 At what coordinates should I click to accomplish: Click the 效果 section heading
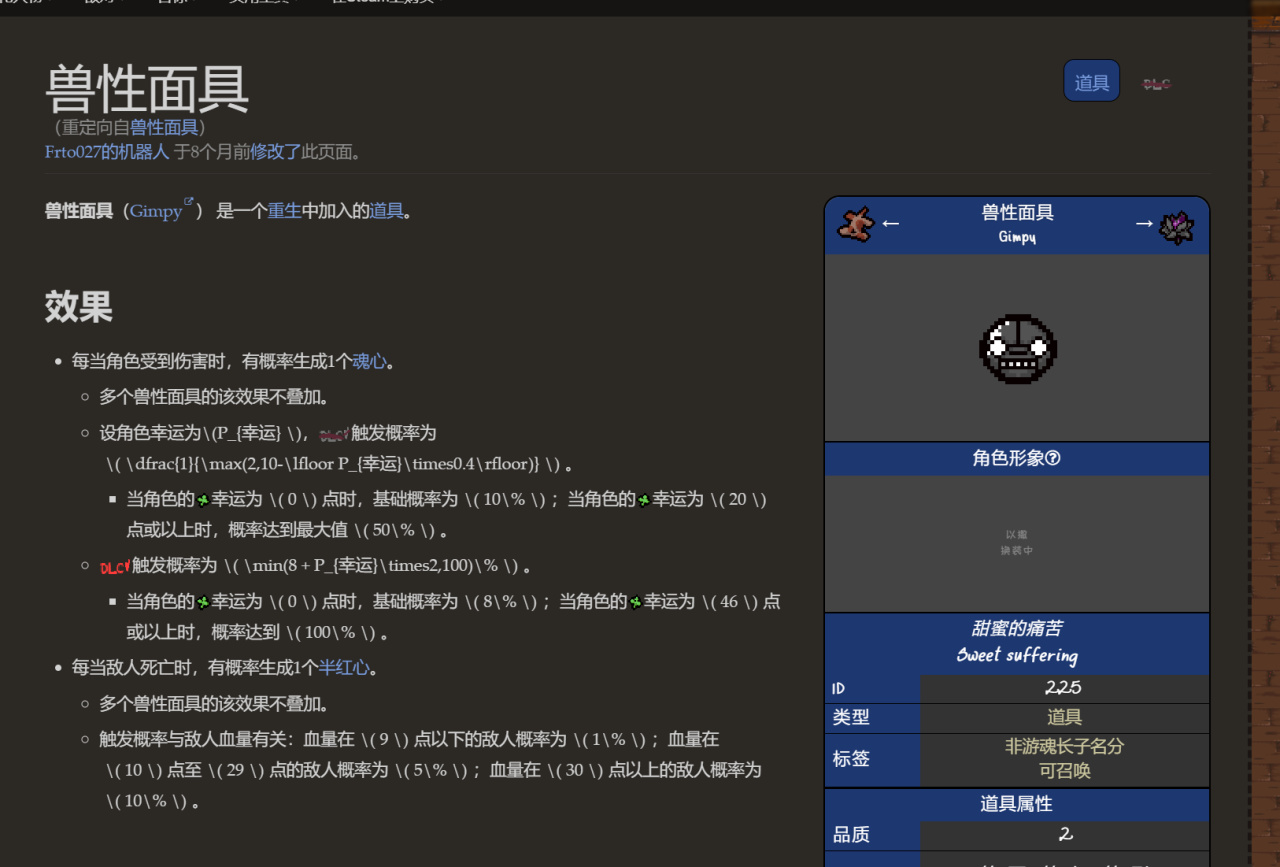coord(78,307)
